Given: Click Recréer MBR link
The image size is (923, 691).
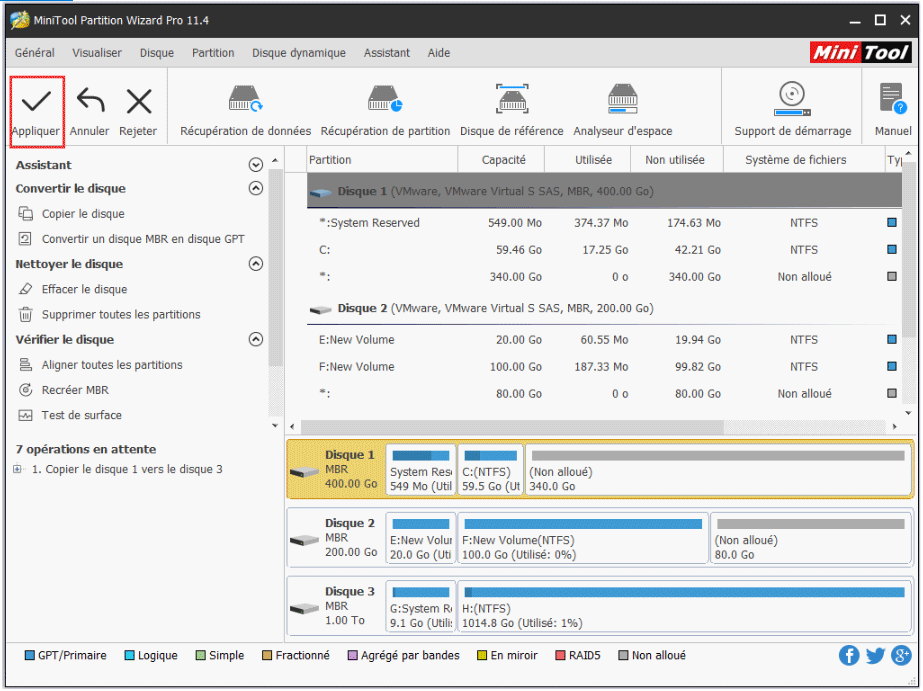Looking at the screenshot, I should point(75,390).
